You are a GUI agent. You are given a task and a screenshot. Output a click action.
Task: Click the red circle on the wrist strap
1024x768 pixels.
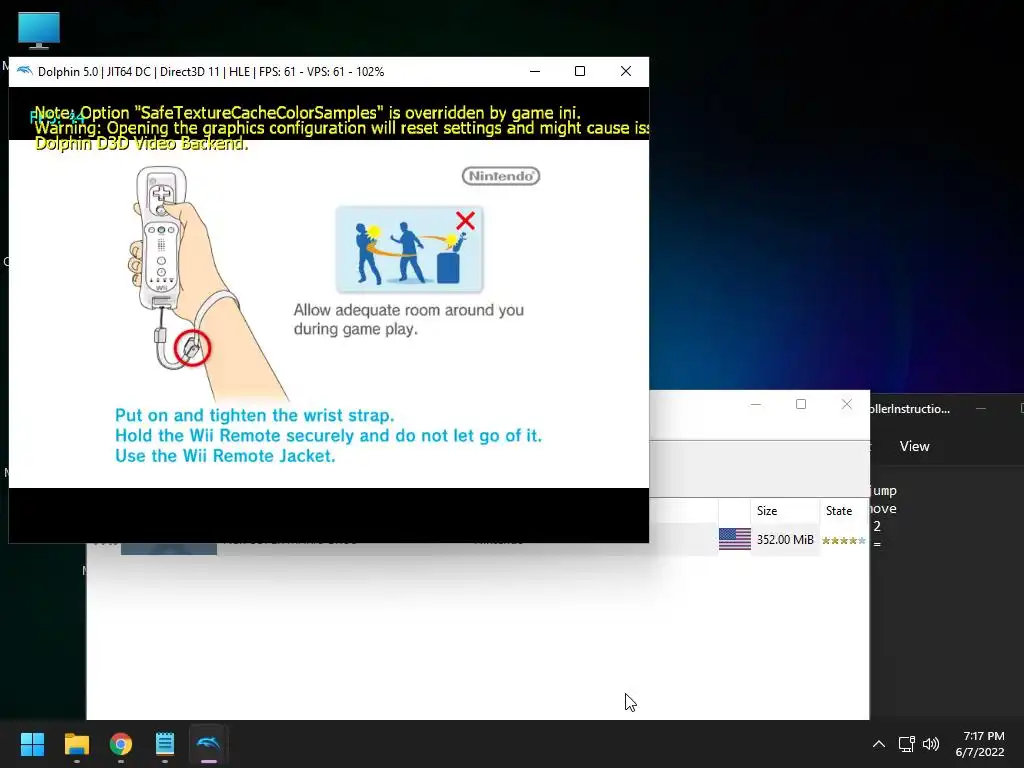pyautogui.click(x=192, y=348)
